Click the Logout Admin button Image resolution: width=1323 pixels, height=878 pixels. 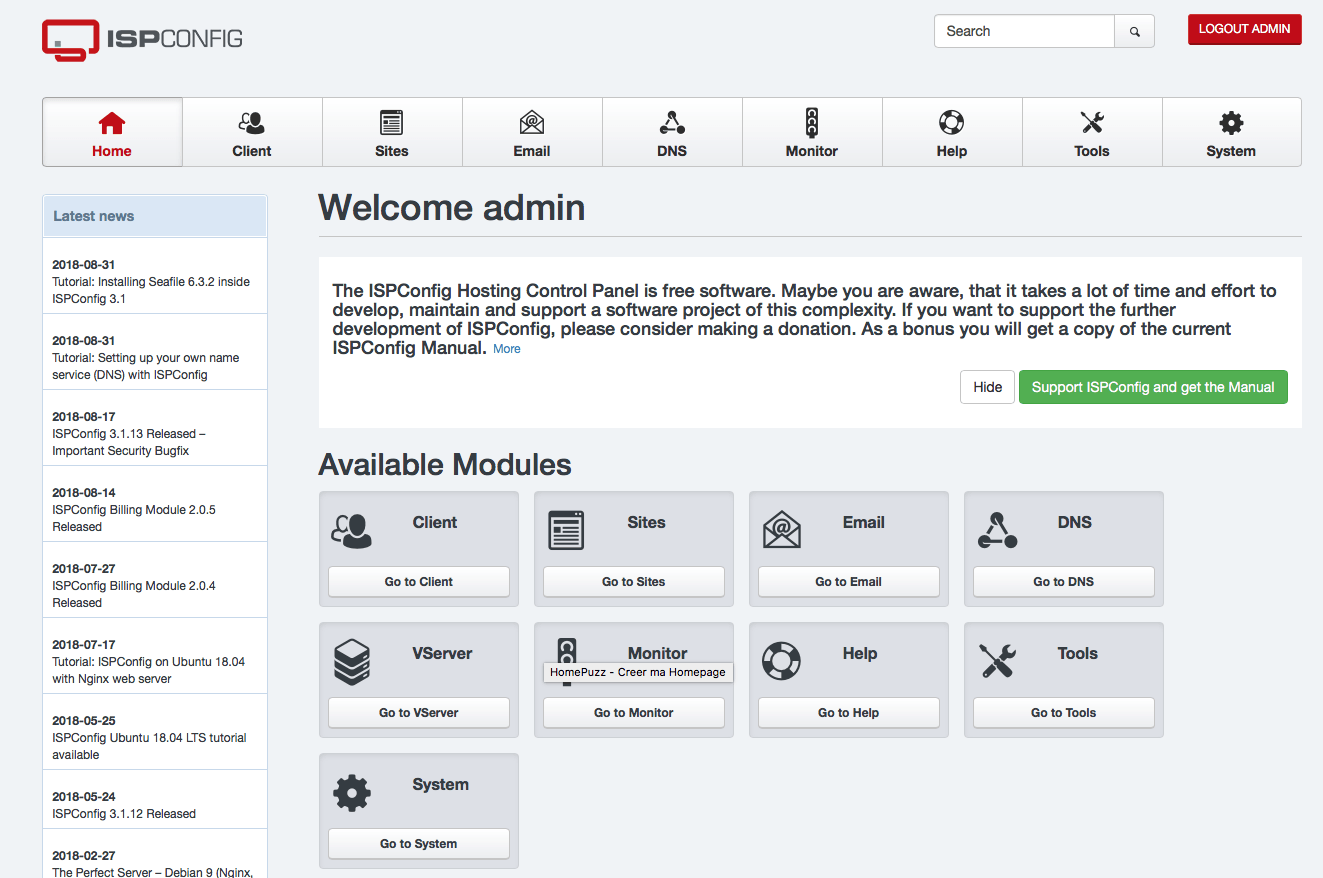(1244, 29)
